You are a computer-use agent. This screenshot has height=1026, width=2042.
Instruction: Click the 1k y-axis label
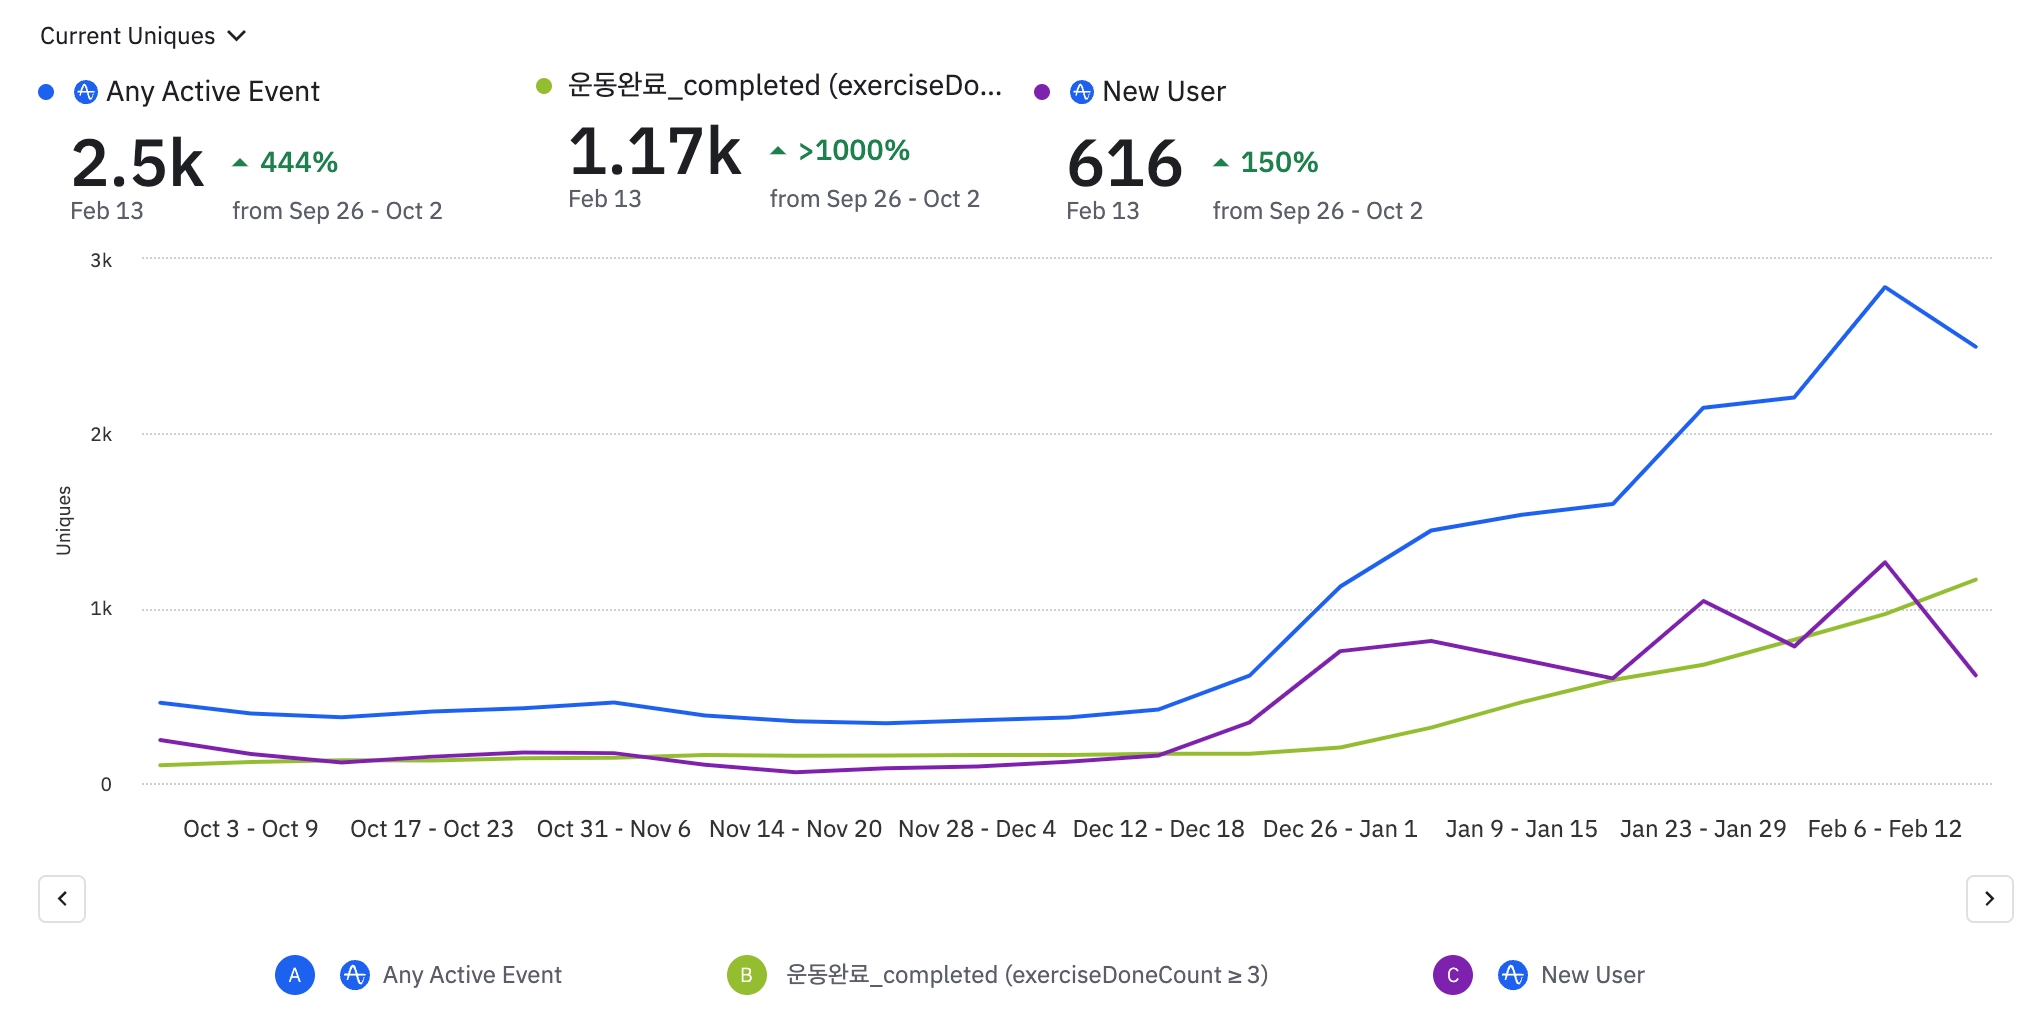pyautogui.click(x=101, y=608)
